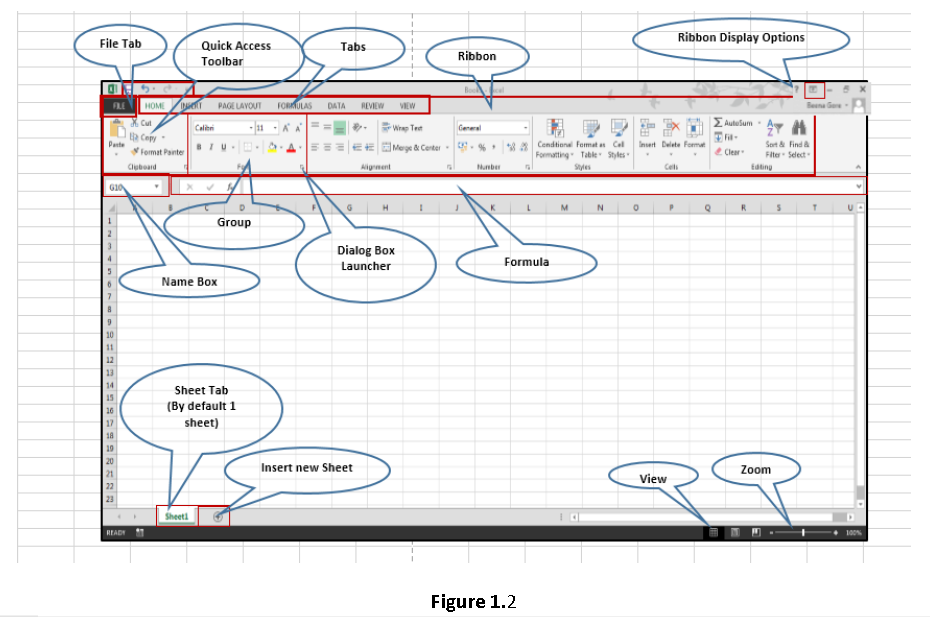Open the font size 11 dropdown
930x617 pixels.
[x=275, y=128]
